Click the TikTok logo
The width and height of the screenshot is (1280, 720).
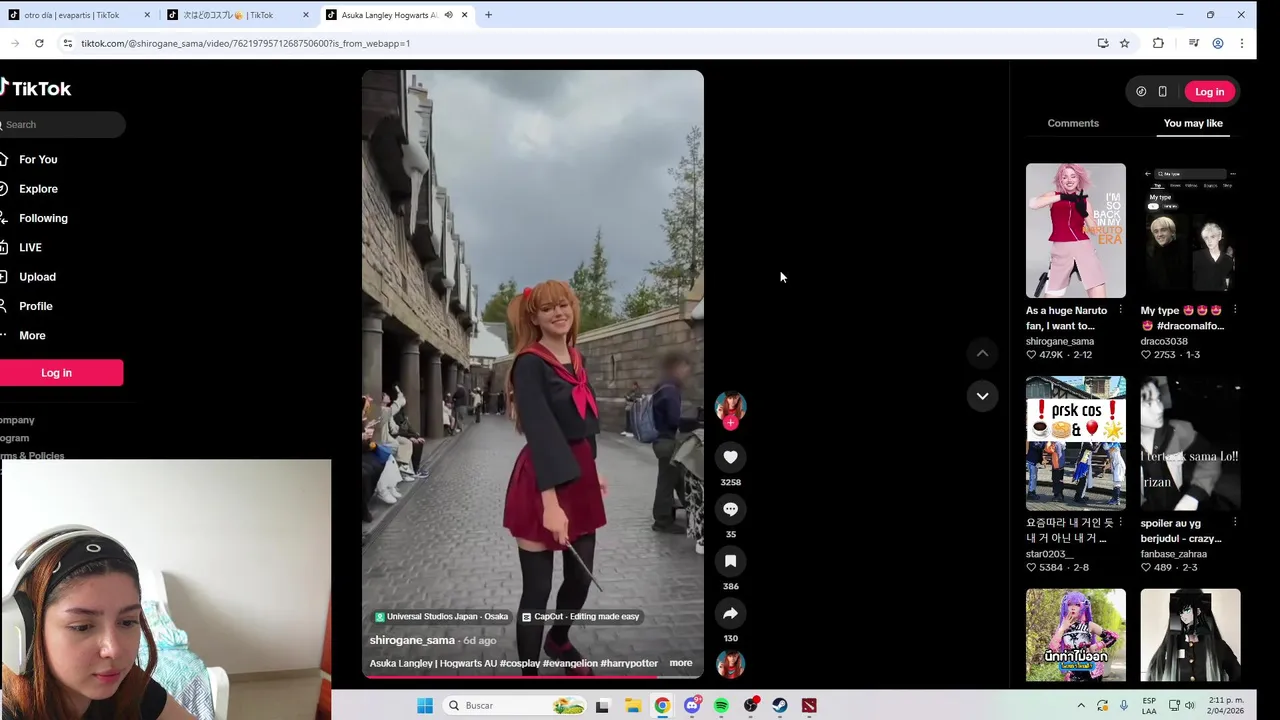[x=36, y=88]
